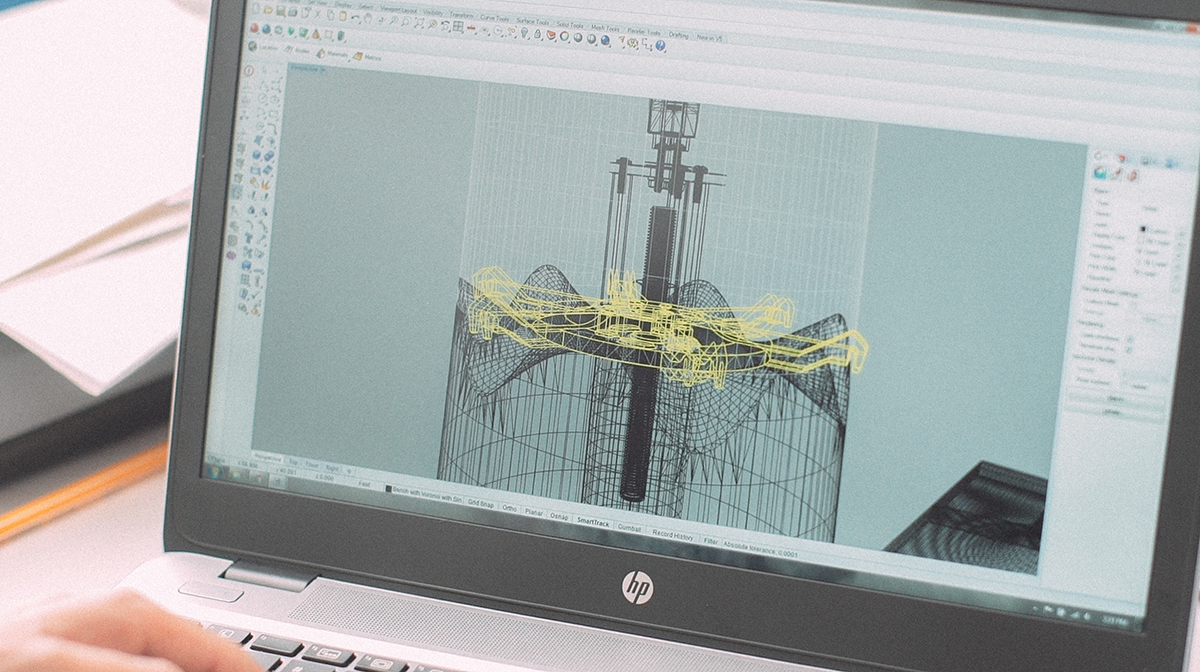
Task: Toggle Gumball in status bar
Action: pos(629,528)
